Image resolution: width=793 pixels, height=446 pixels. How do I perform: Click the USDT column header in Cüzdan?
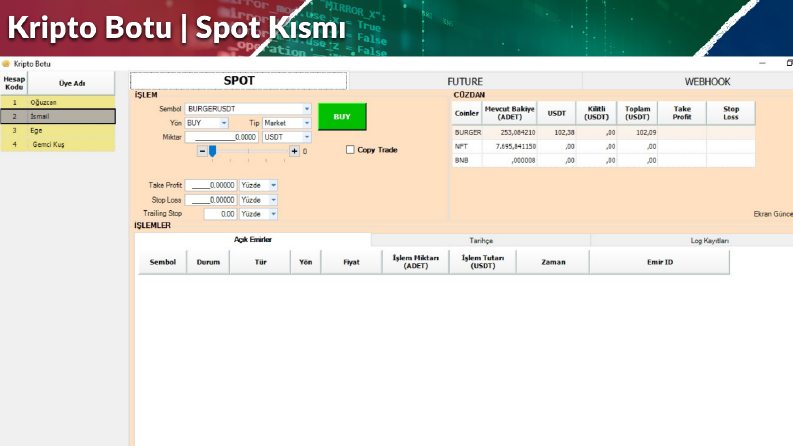click(556, 113)
